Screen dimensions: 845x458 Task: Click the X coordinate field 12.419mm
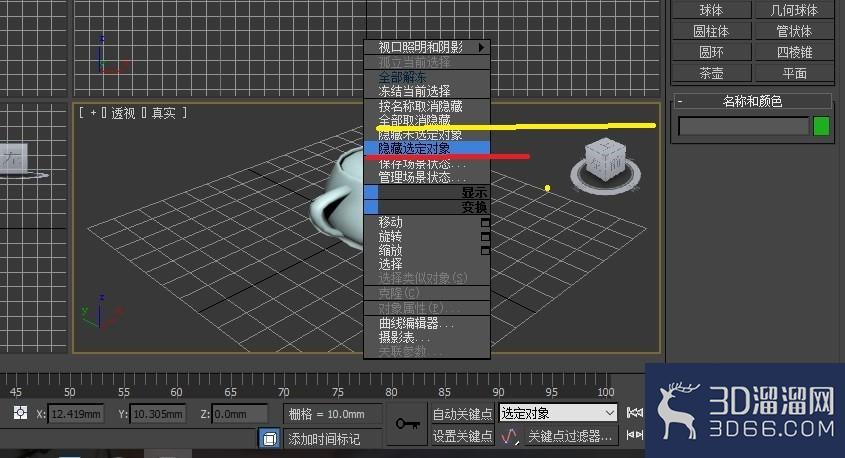(x=76, y=414)
